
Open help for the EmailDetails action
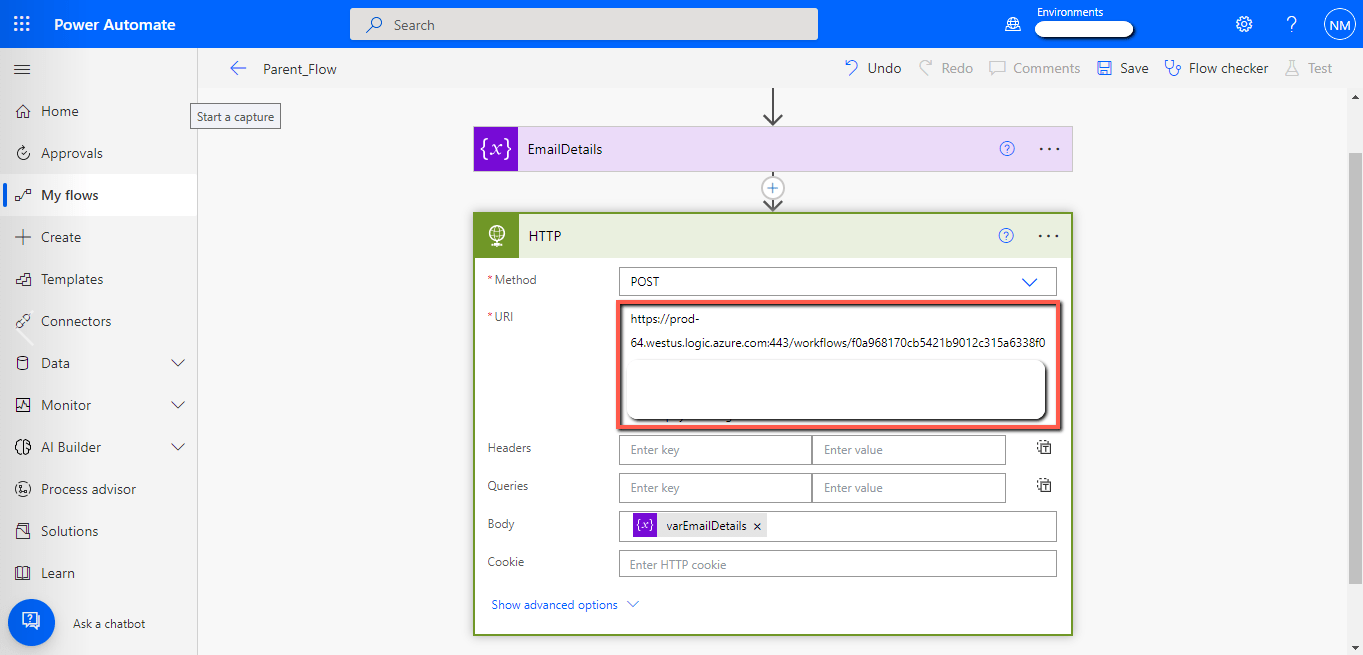(x=1007, y=149)
